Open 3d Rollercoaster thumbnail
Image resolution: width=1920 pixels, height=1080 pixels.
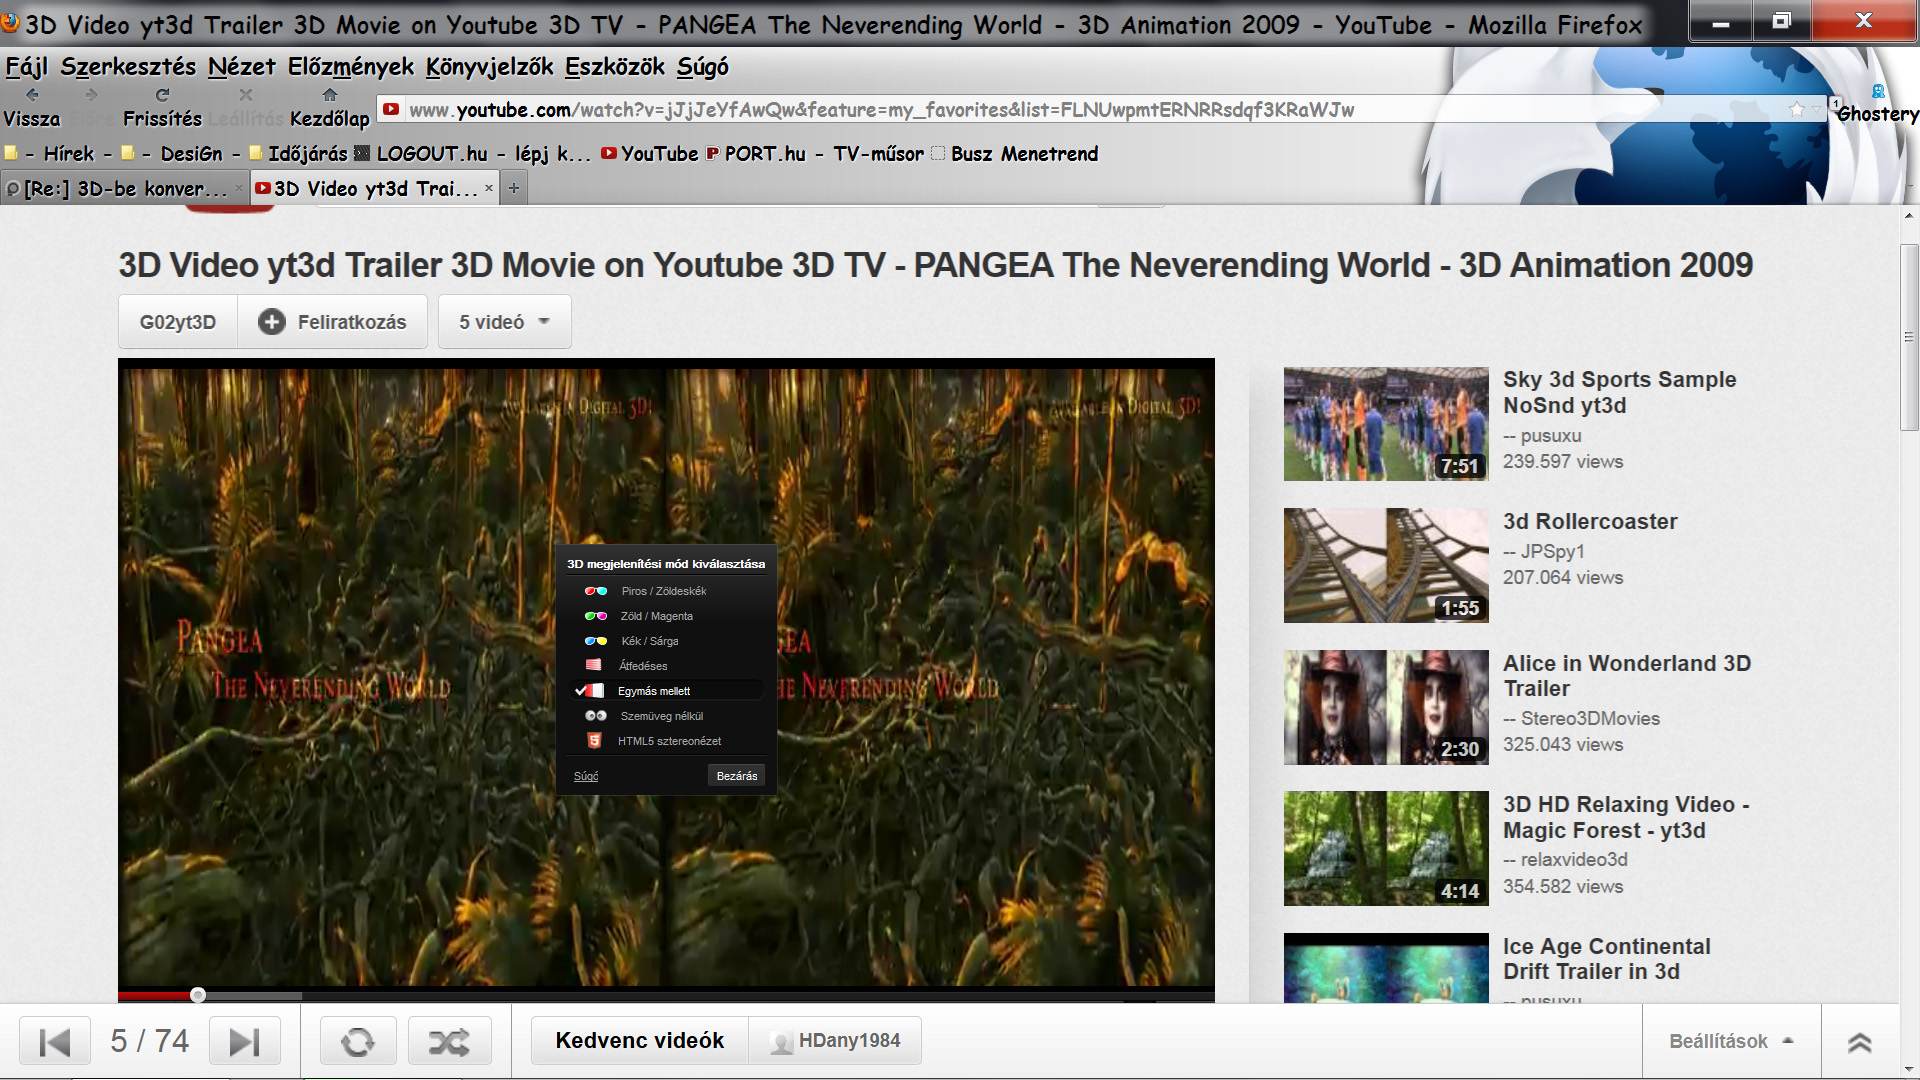pyautogui.click(x=1386, y=566)
